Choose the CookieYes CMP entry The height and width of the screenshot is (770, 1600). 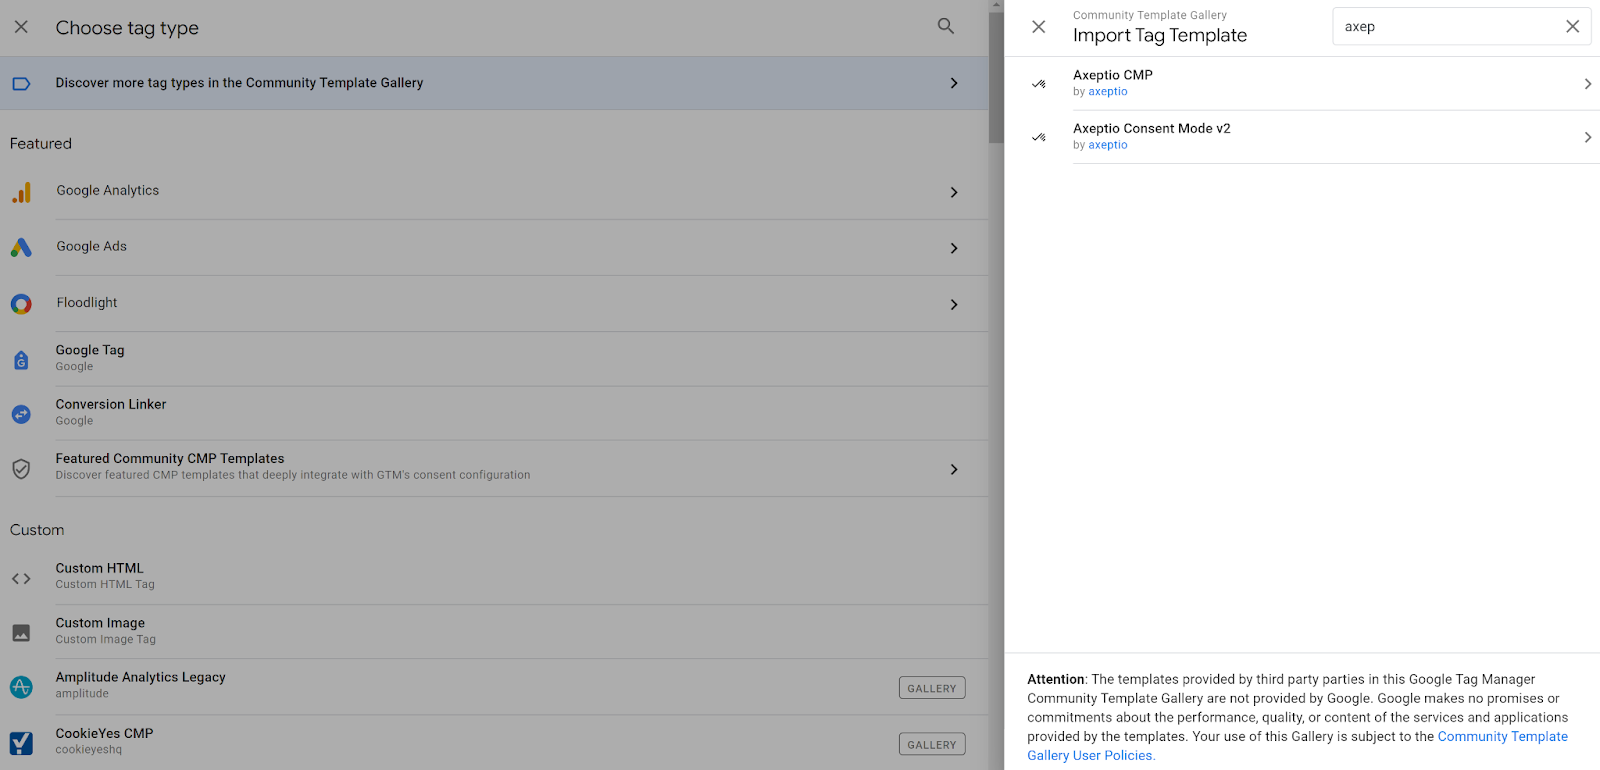pyautogui.click(x=494, y=742)
